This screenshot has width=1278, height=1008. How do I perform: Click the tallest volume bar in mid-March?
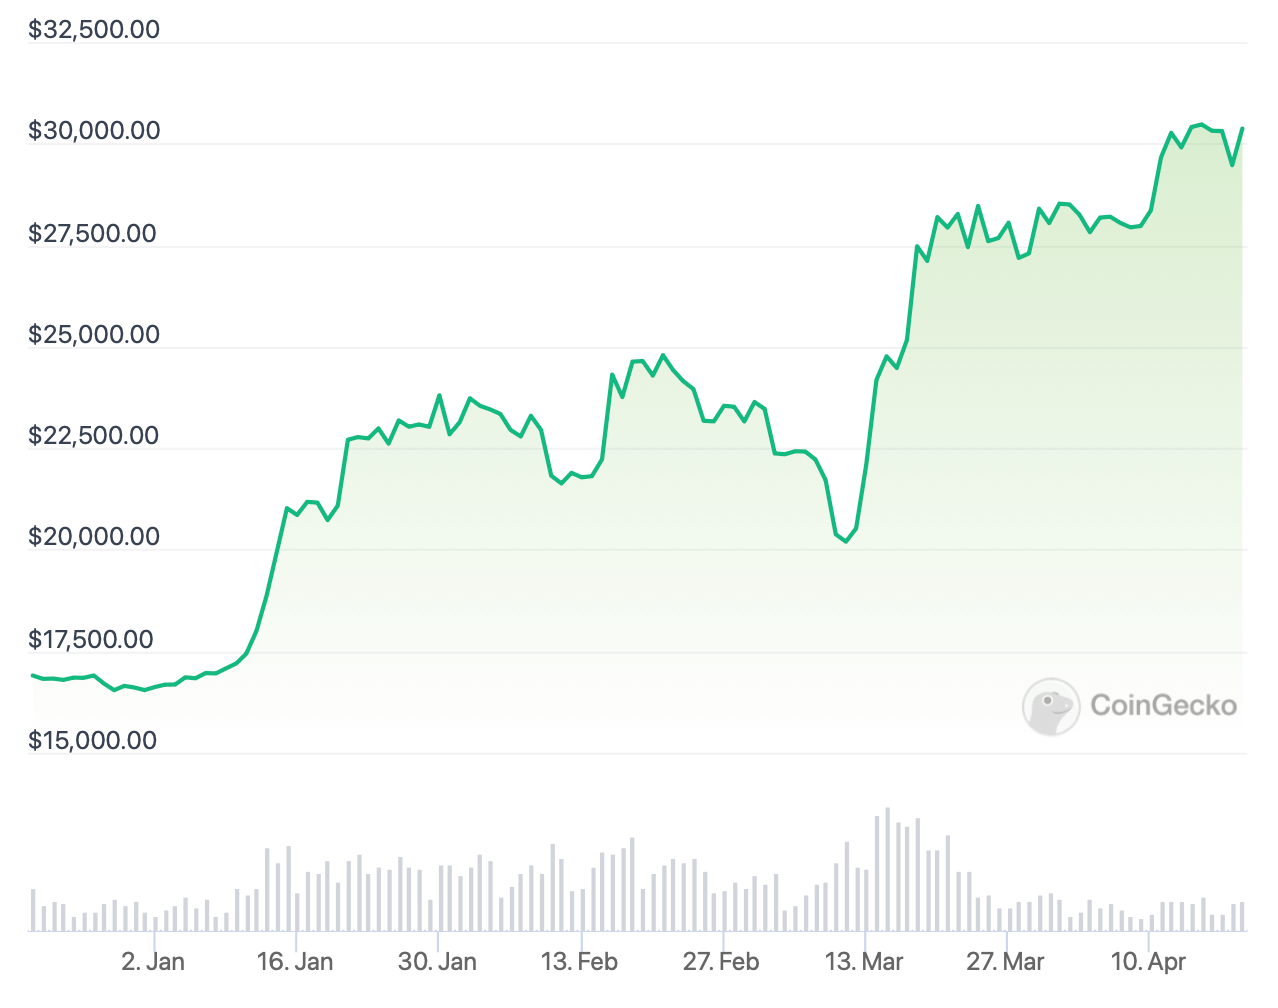pyautogui.click(x=887, y=870)
